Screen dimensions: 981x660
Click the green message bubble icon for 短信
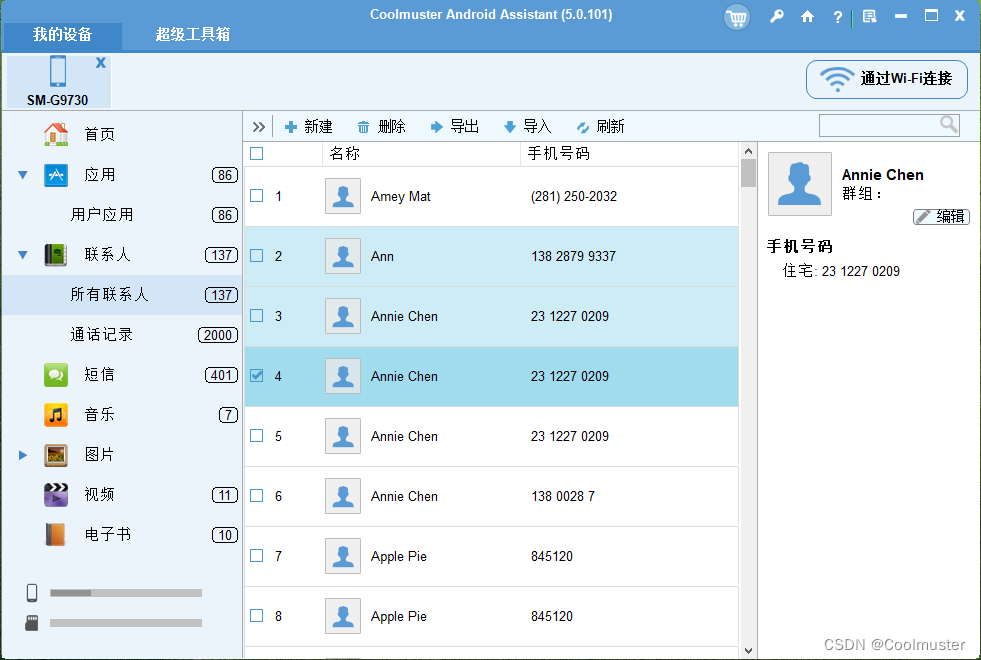(56, 375)
